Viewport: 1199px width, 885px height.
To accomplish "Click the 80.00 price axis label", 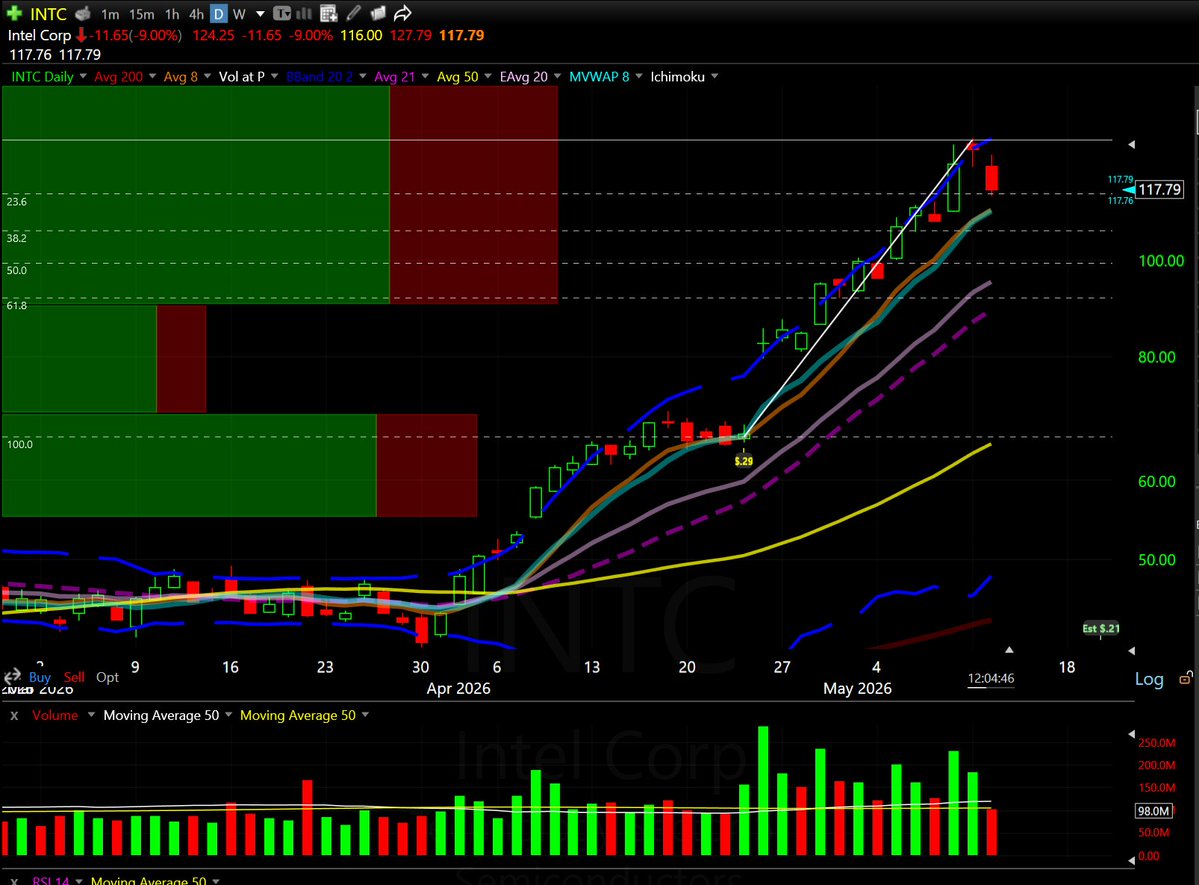I will pyautogui.click(x=1156, y=357).
